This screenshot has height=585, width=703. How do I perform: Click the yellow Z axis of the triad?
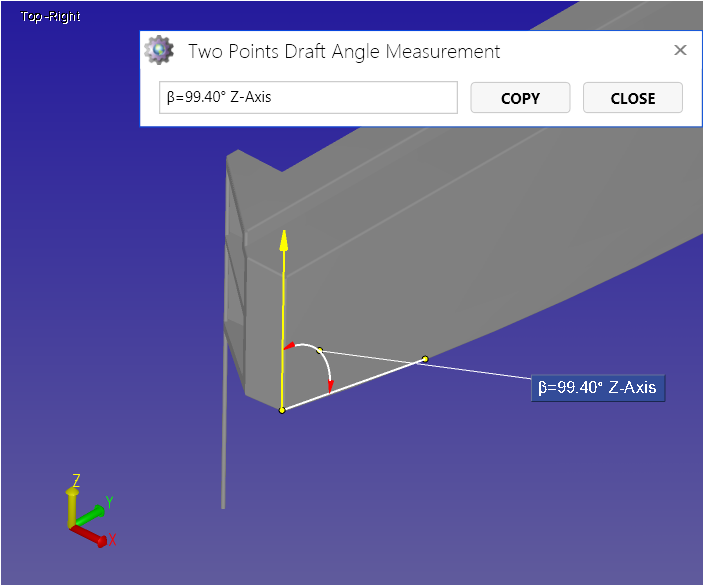tap(72, 505)
